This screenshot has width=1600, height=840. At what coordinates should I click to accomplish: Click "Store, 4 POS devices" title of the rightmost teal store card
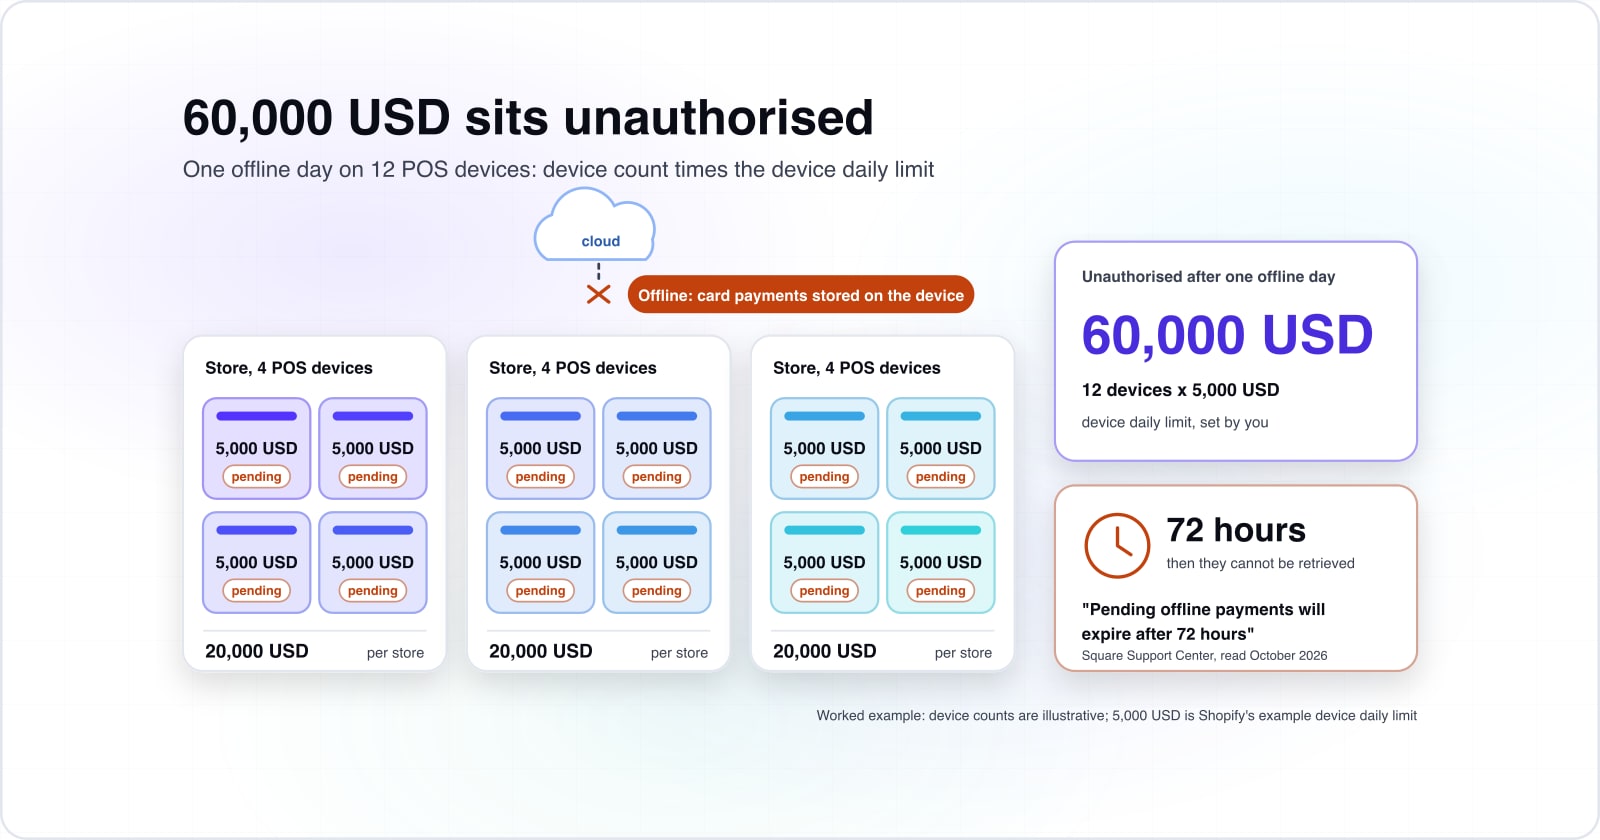coord(857,368)
